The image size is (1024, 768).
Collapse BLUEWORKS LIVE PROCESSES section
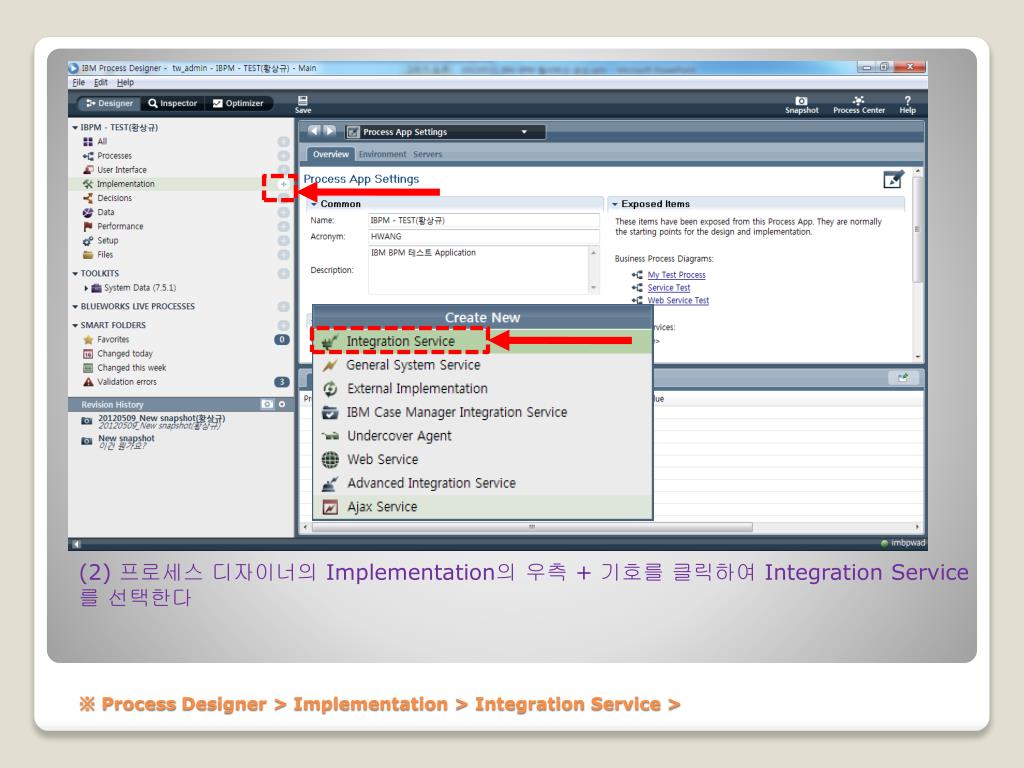74,306
